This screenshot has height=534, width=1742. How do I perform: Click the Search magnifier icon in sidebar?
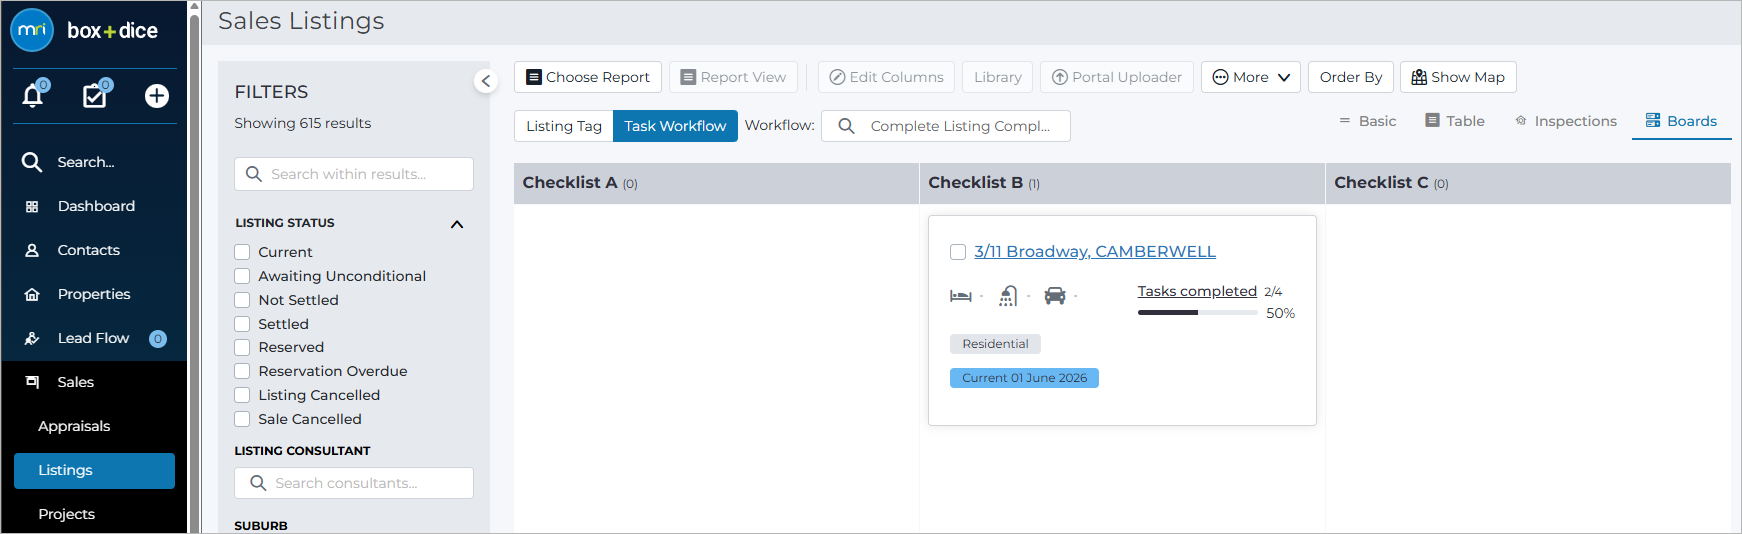[x=32, y=162]
